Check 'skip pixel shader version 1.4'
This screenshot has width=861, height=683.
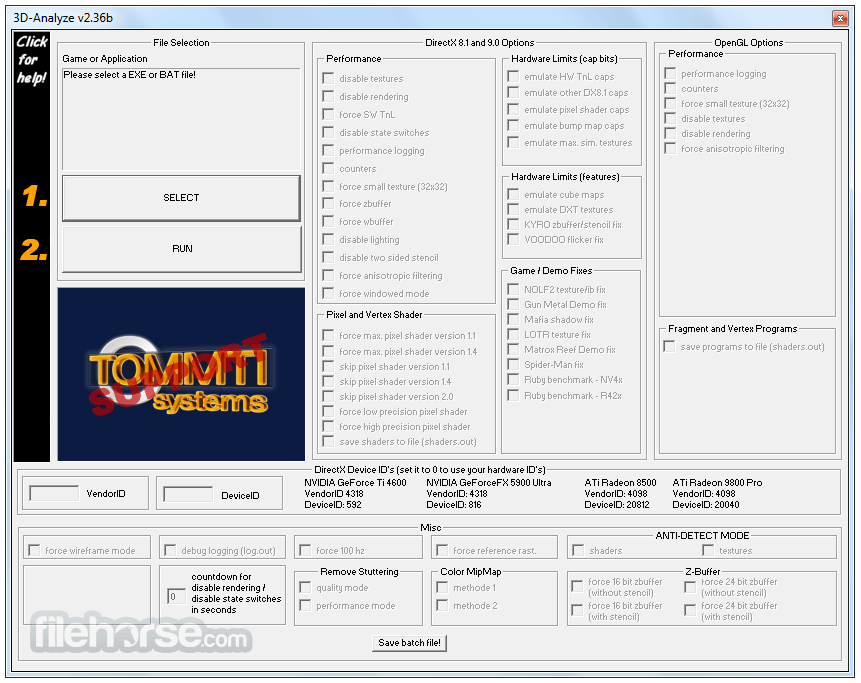(x=328, y=381)
